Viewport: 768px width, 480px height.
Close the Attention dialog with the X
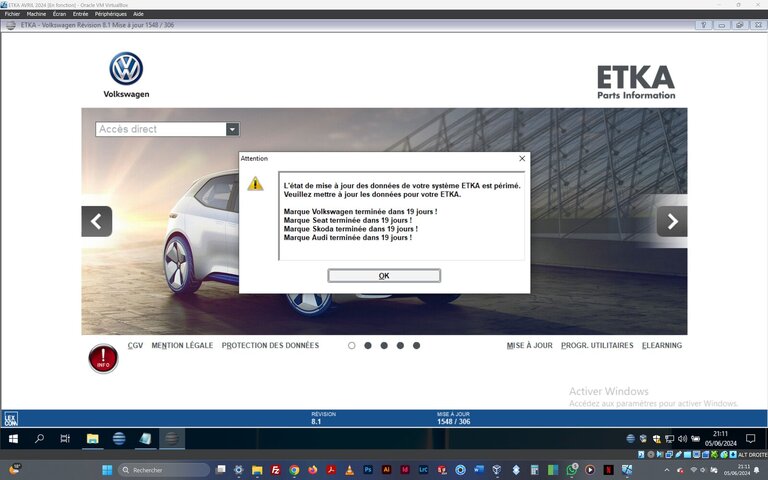[522, 159]
